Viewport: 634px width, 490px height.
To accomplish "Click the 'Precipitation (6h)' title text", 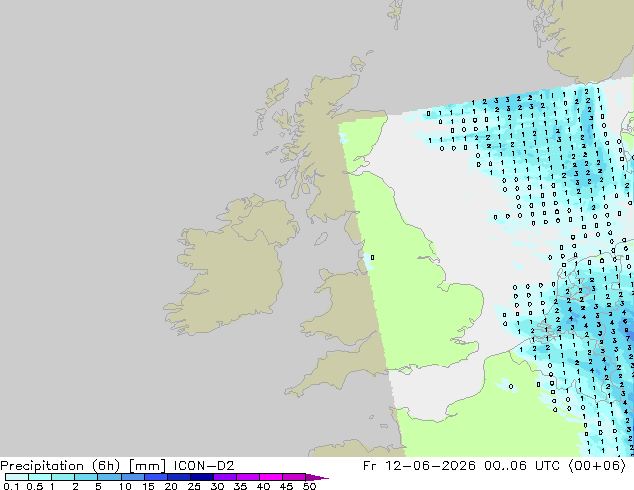I will click(x=60, y=466).
